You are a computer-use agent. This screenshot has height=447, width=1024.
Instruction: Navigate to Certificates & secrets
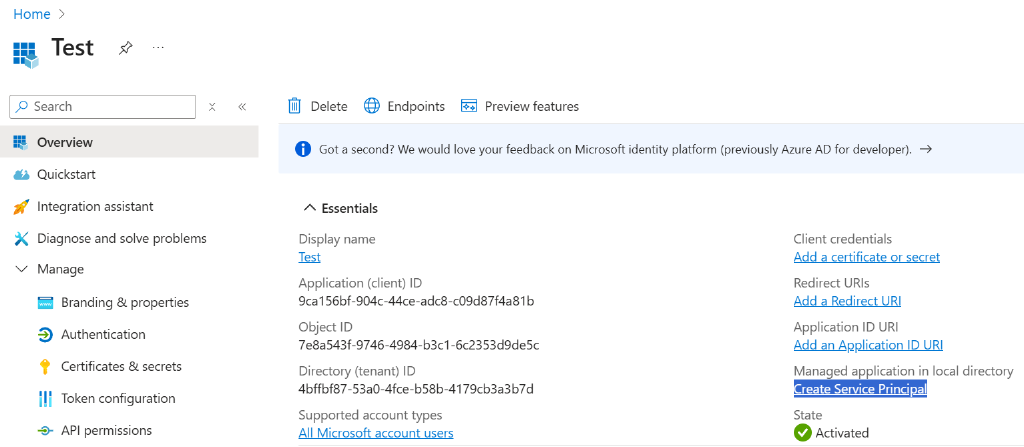coord(121,366)
